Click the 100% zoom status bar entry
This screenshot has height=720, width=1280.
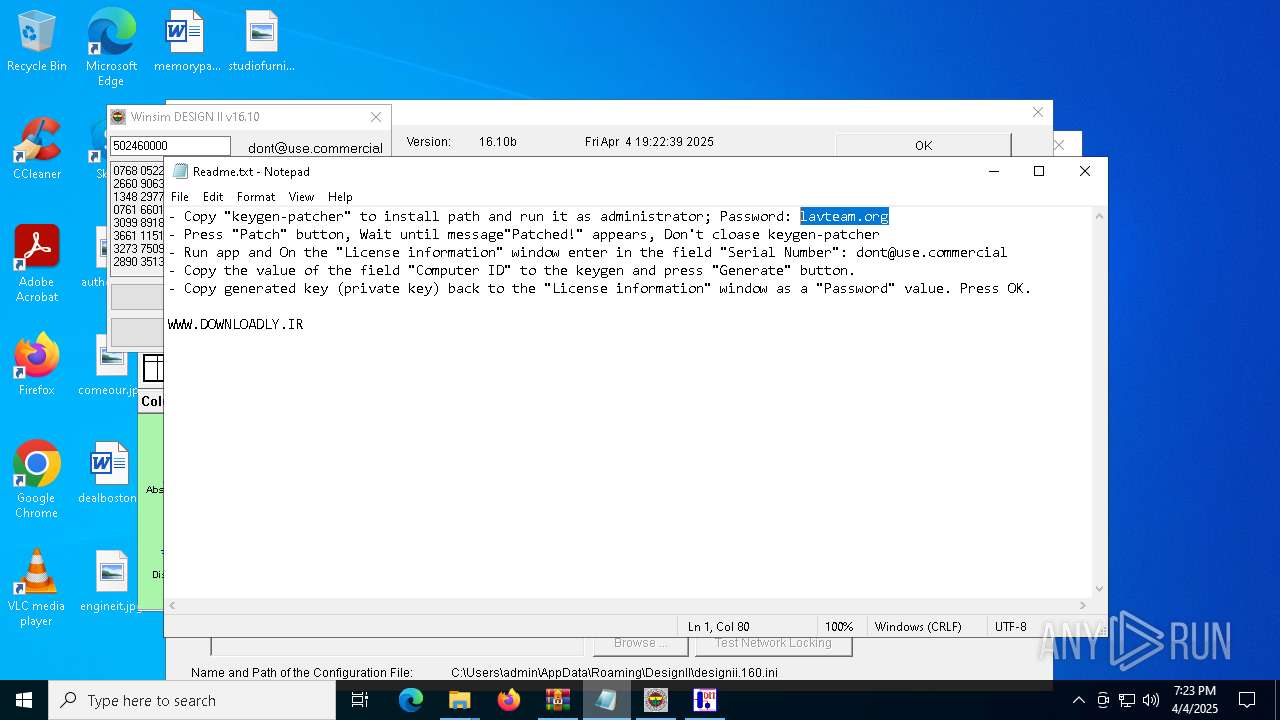click(839, 627)
